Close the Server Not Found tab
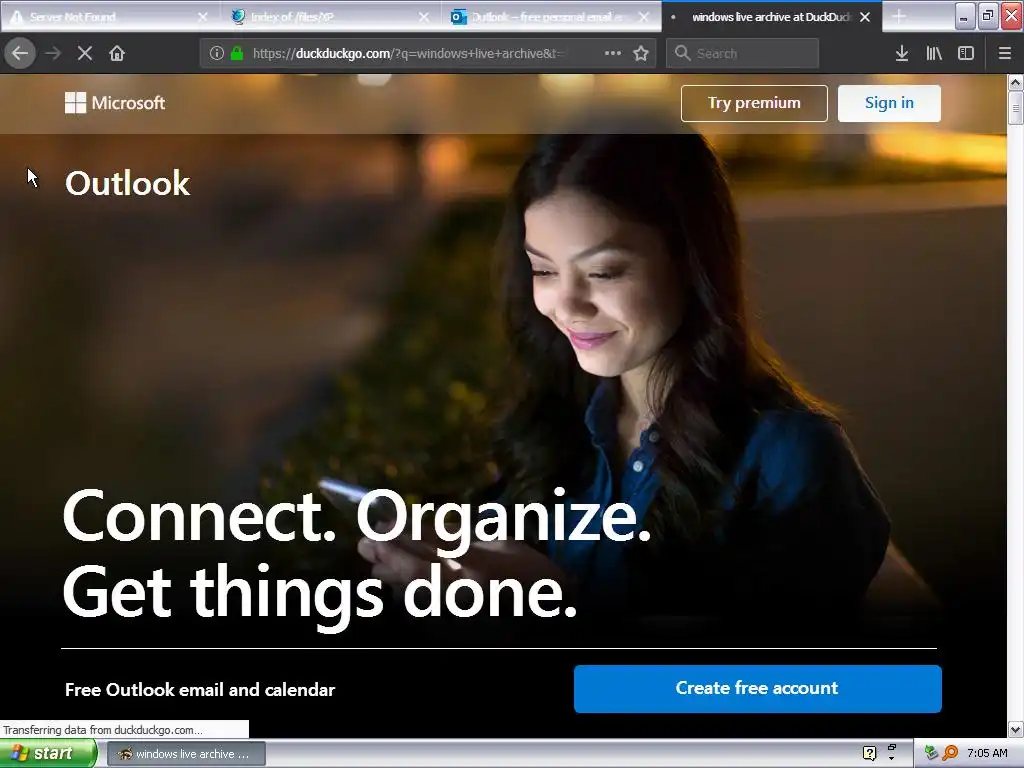1024x768 pixels. [202, 17]
